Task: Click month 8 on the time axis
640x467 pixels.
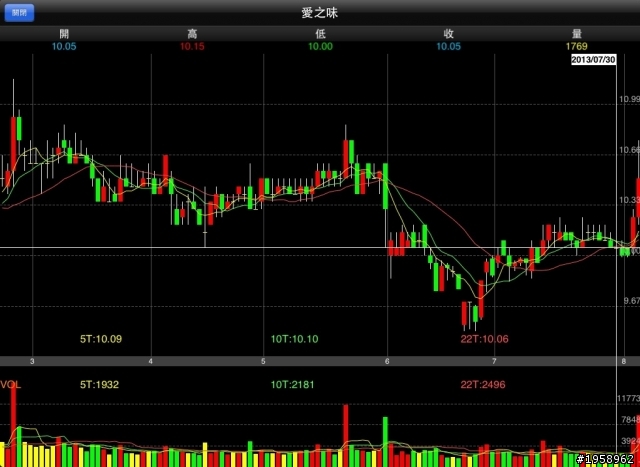Action: click(624, 361)
